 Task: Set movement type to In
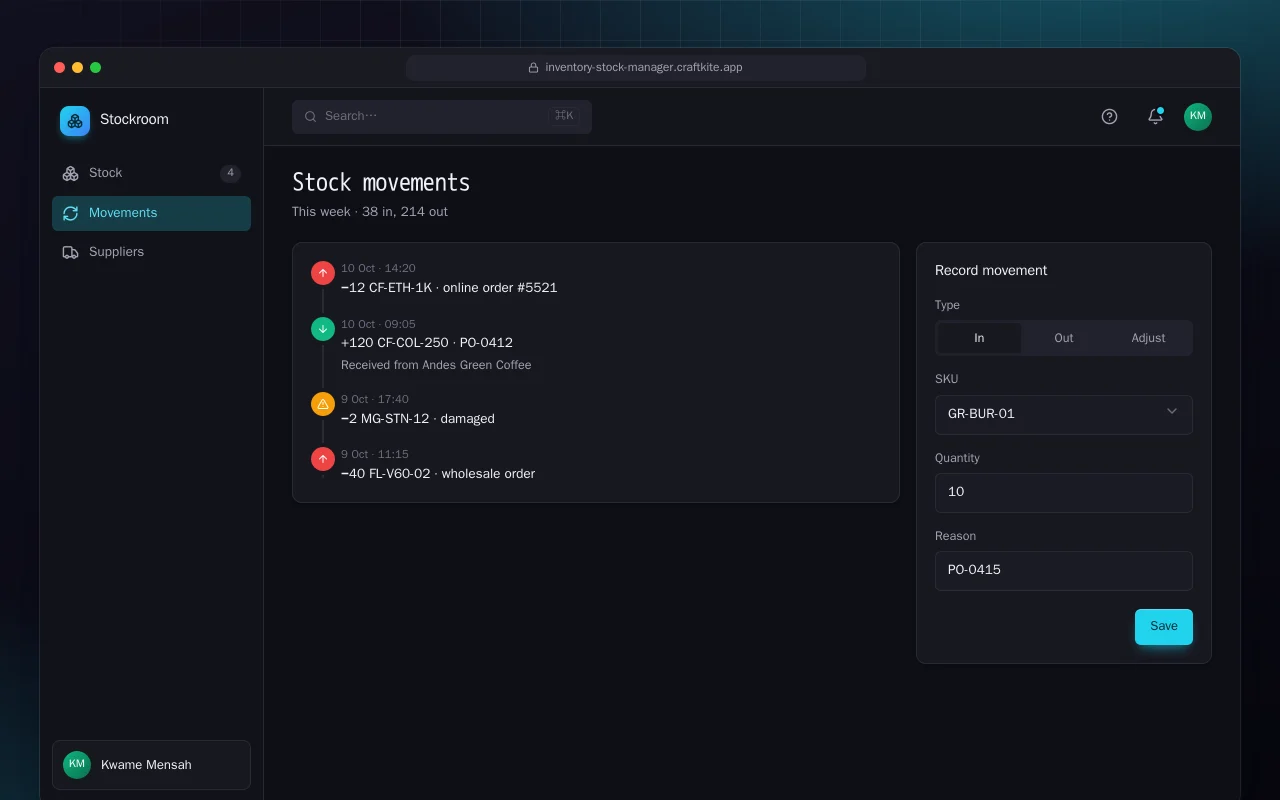979,338
